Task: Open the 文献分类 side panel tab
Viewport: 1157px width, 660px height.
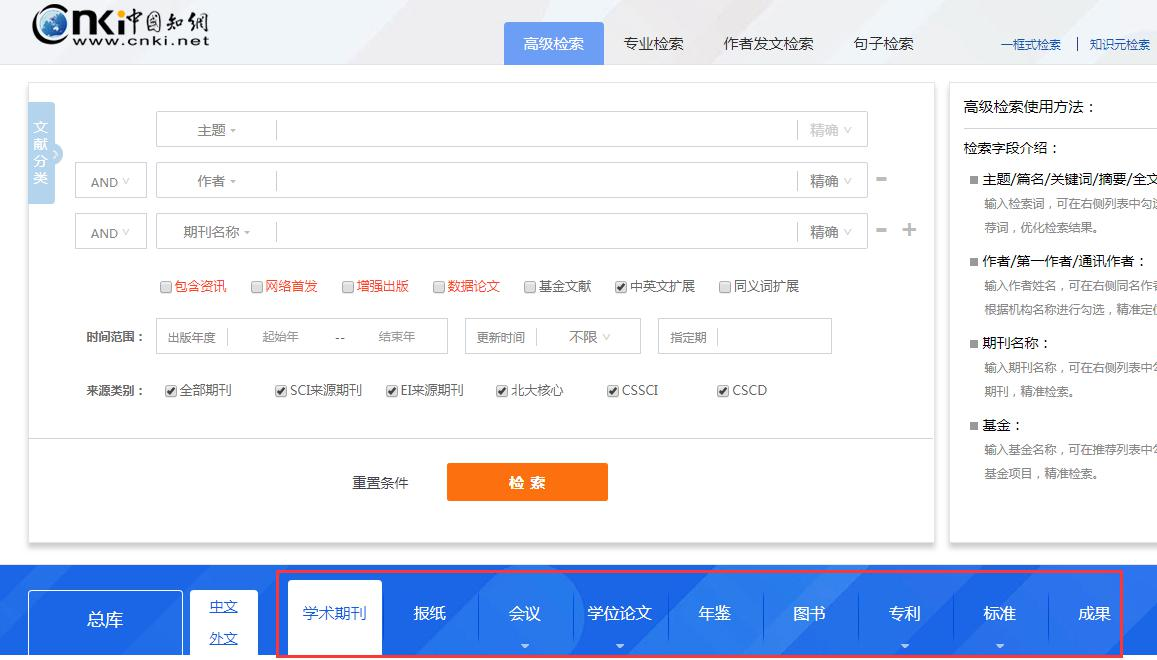Action: click(x=40, y=152)
